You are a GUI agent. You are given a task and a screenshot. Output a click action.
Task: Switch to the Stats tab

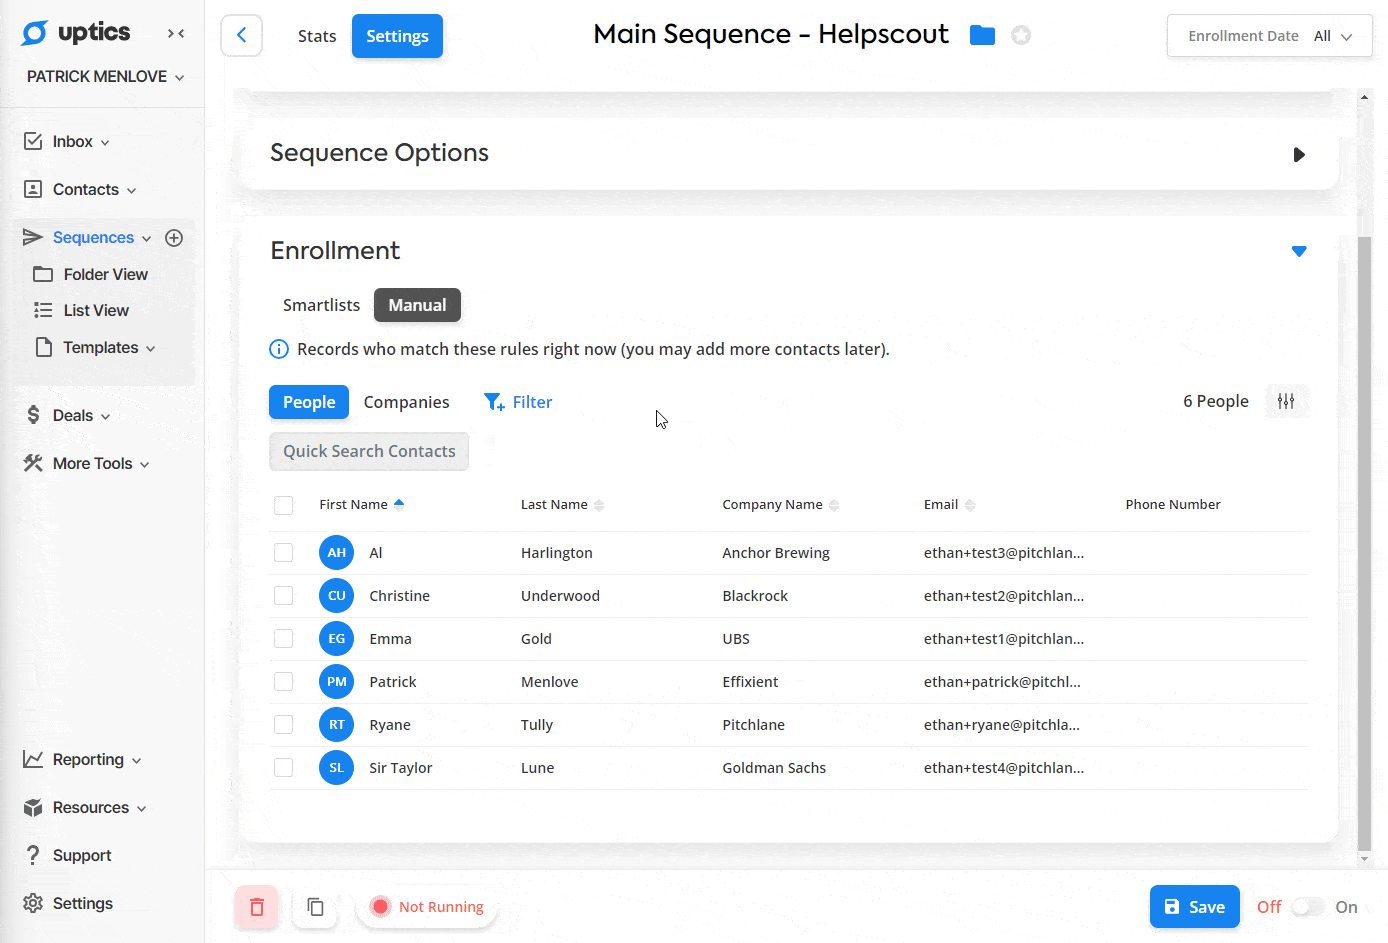[317, 36]
